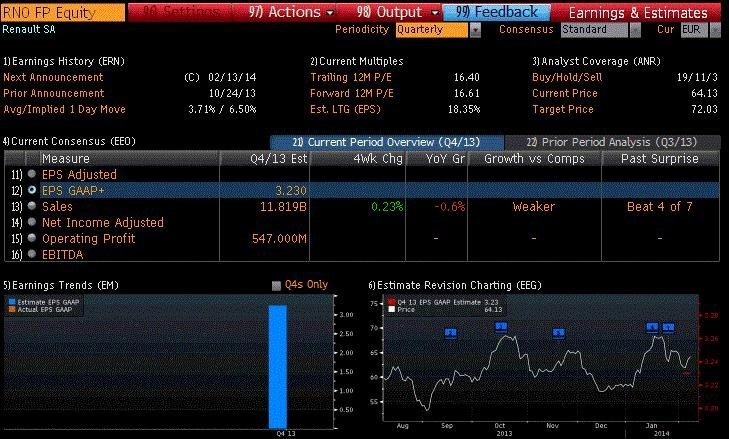Click the white Price legend swatch
Viewport: 729px width, 439px height.
392,309
